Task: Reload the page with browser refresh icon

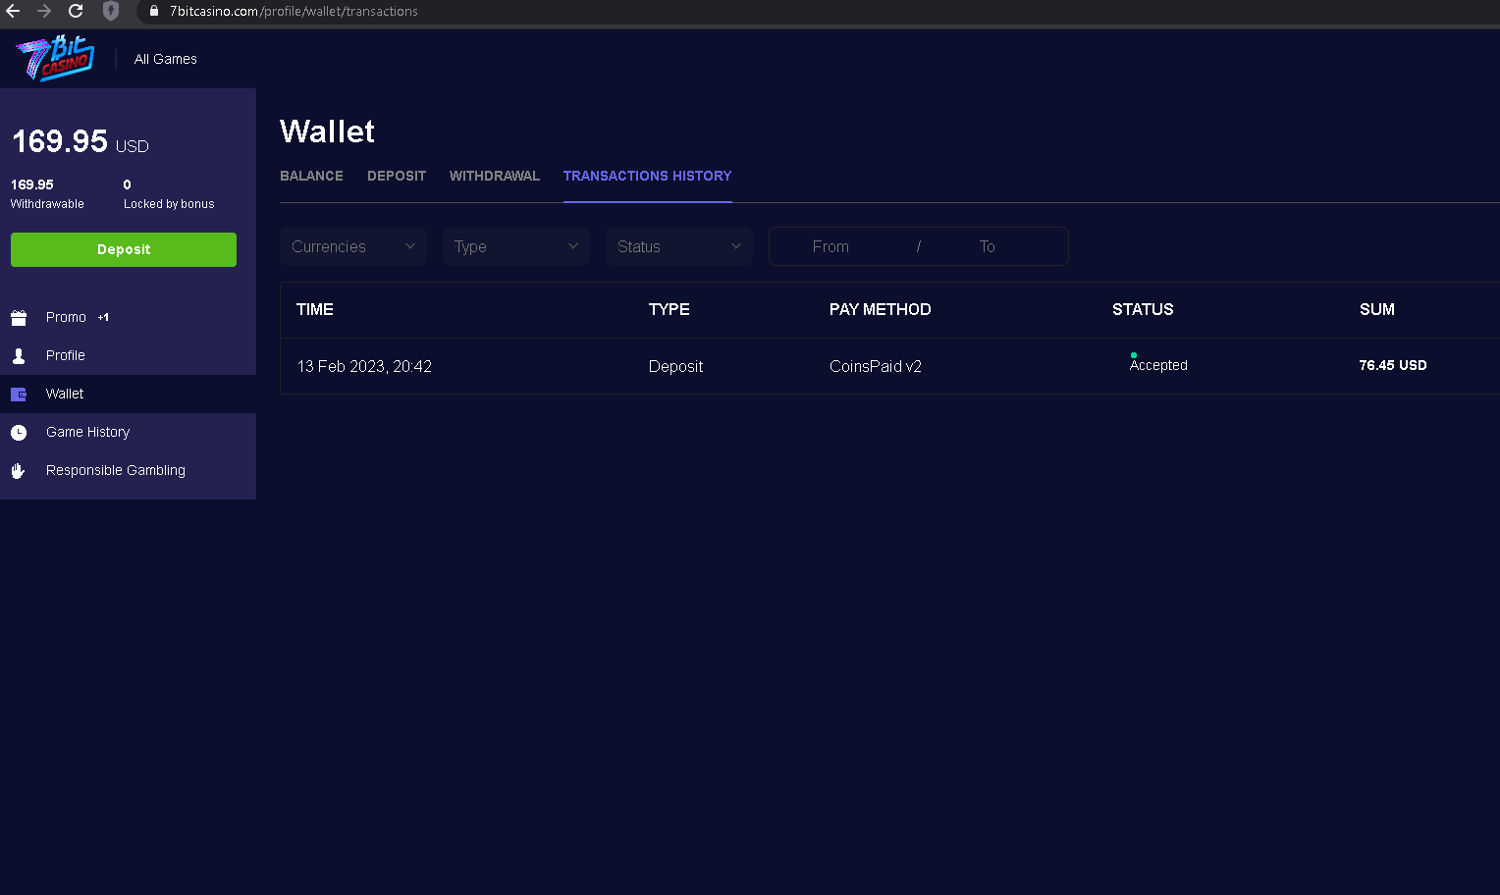Action: pos(75,11)
